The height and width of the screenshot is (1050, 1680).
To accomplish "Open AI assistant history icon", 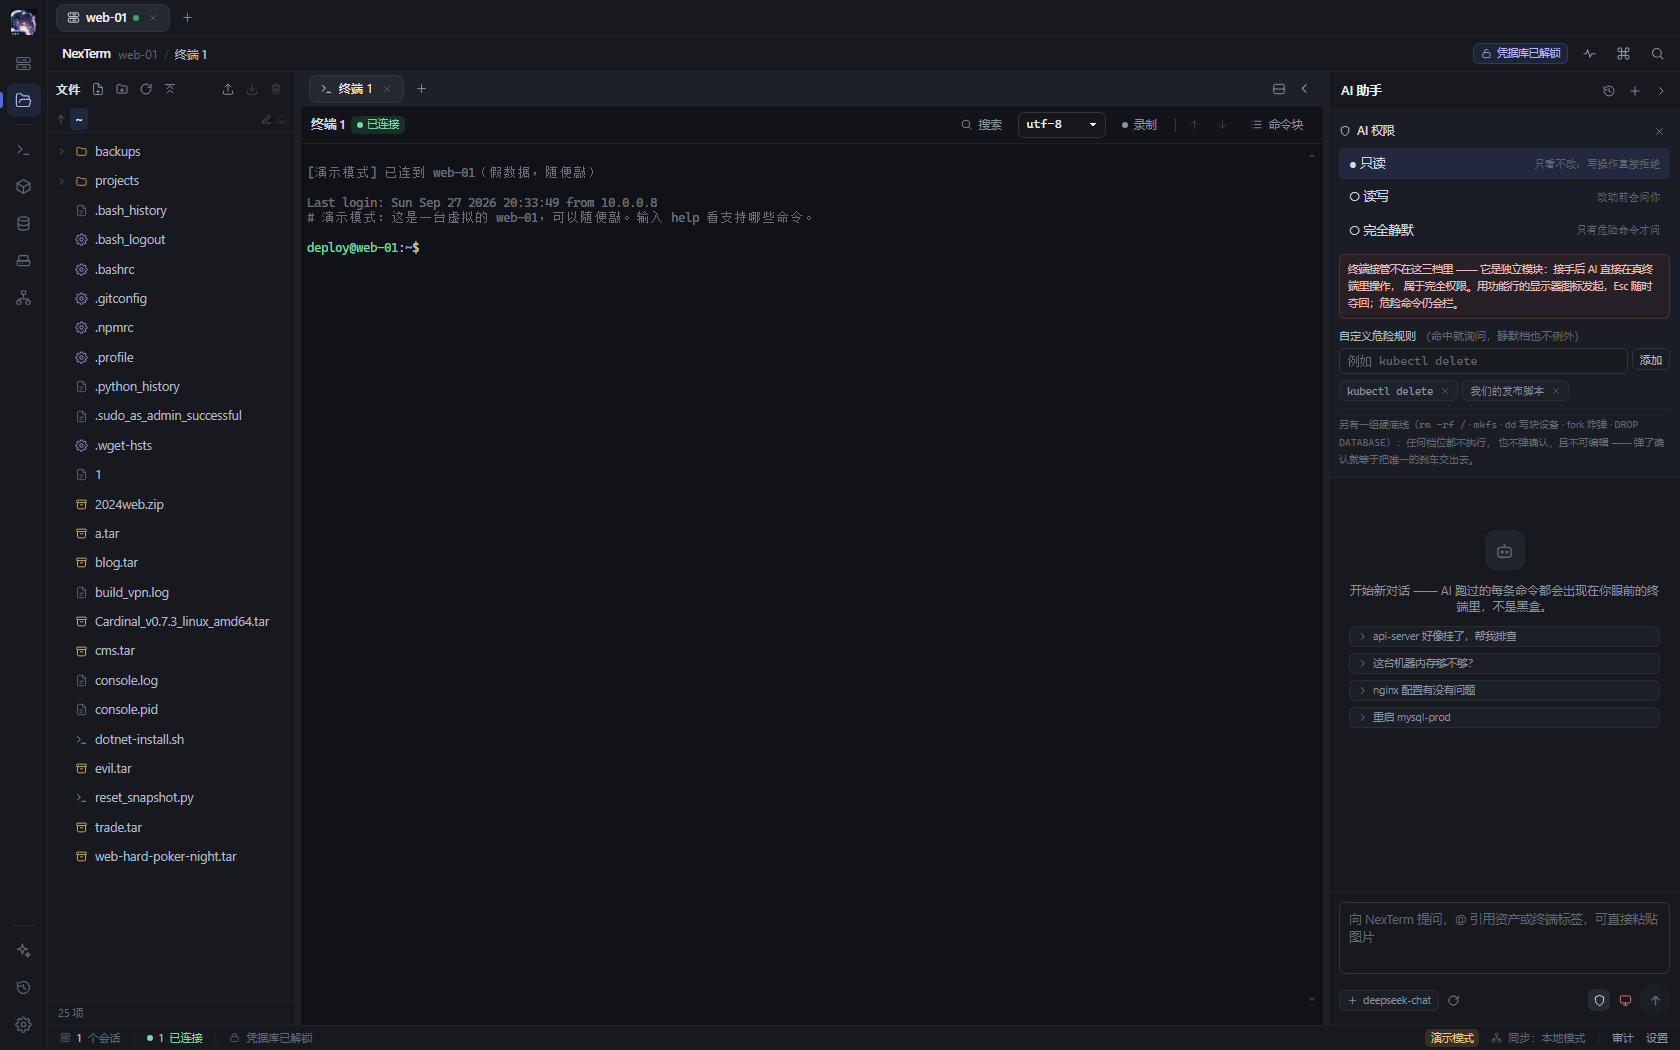I will tap(1609, 91).
